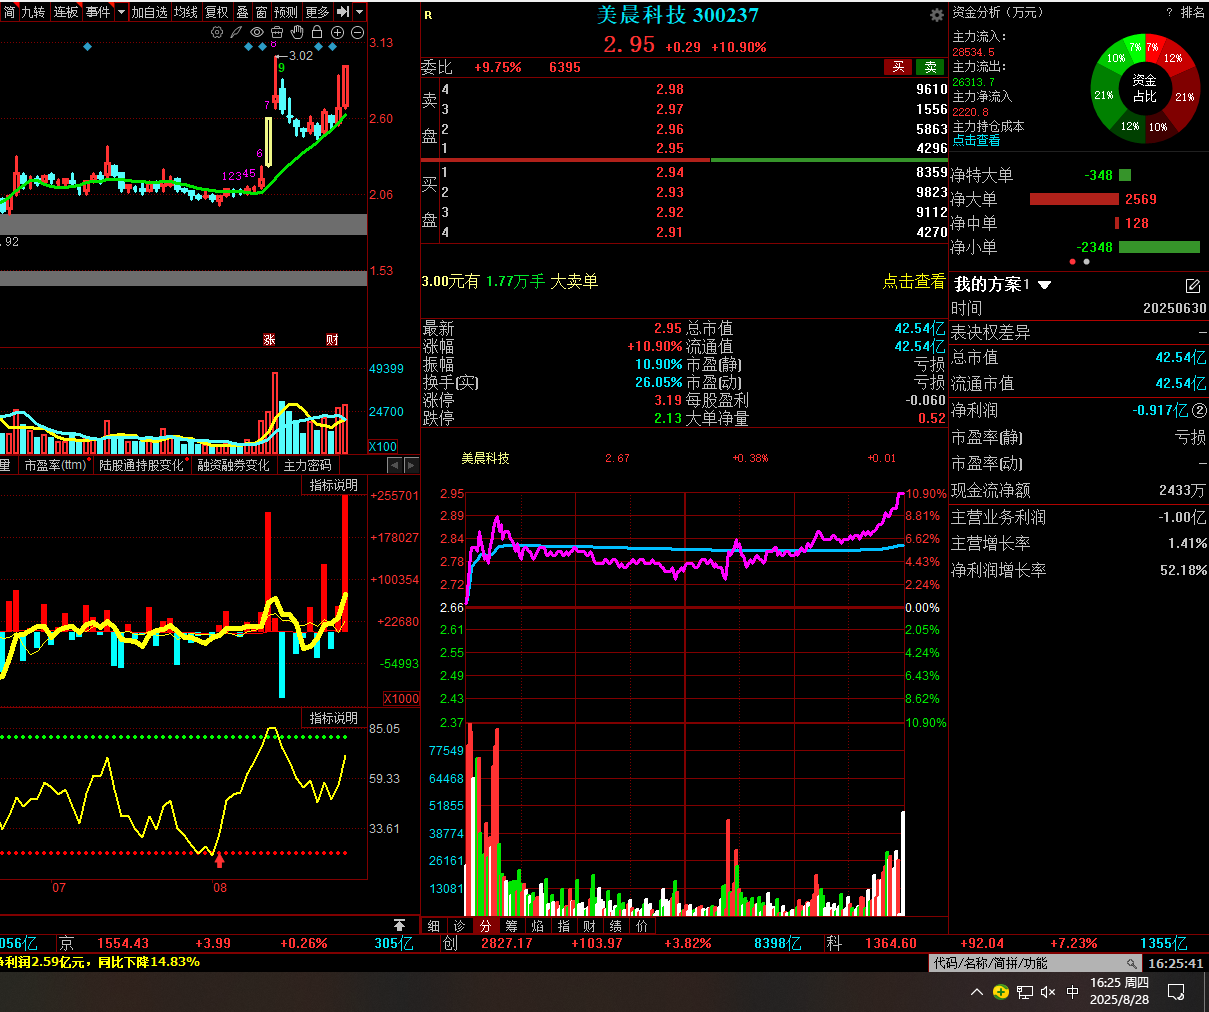Expand 我的方案1 dropdown arrow
The width and height of the screenshot is (1209, 1012).
[1045, 285]
